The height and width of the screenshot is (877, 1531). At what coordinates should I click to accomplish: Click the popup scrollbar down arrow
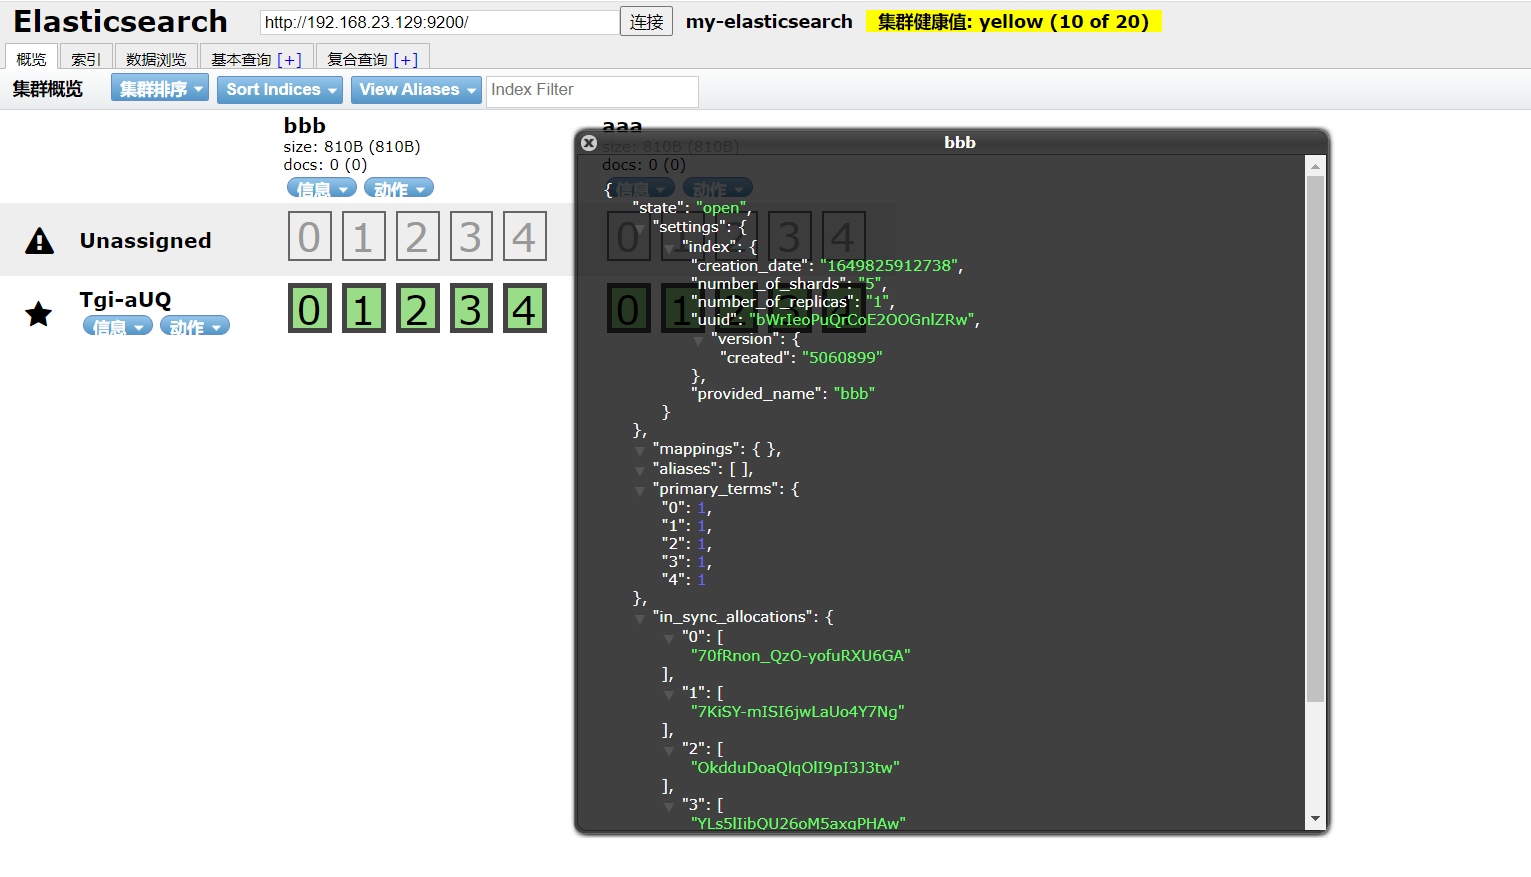1315,819
